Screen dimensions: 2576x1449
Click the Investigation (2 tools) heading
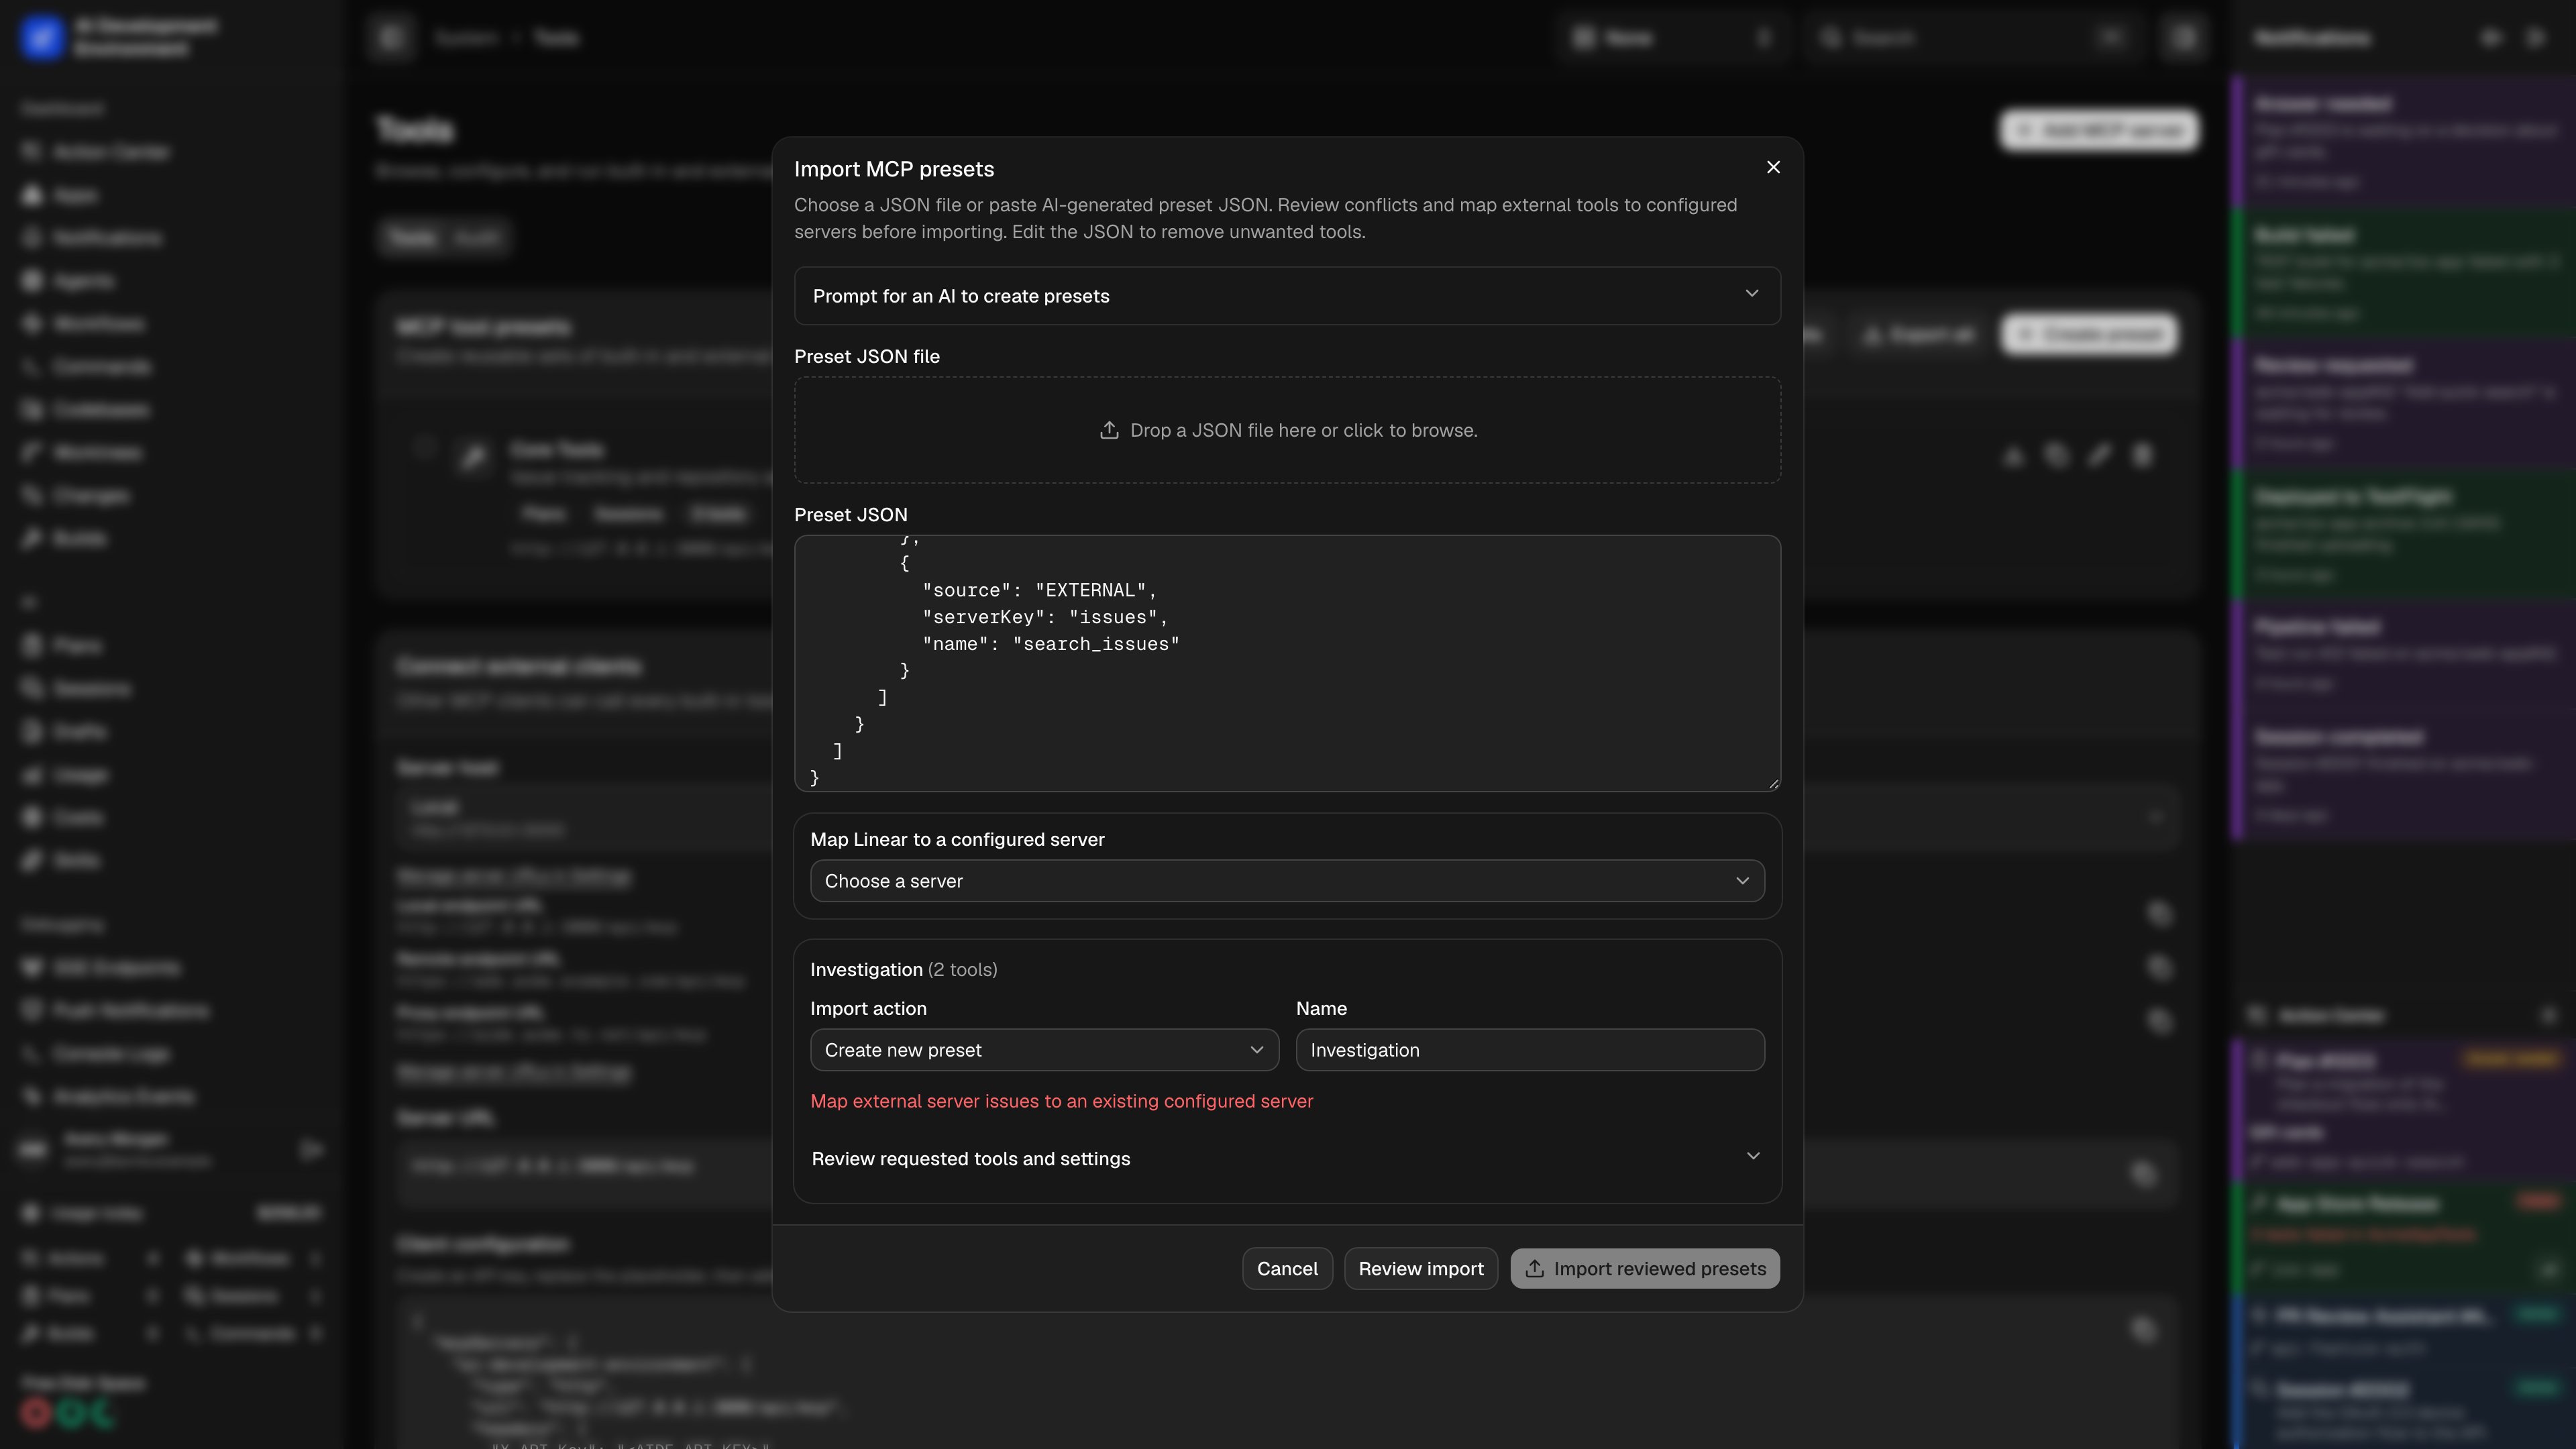click(x=903, y=969)
